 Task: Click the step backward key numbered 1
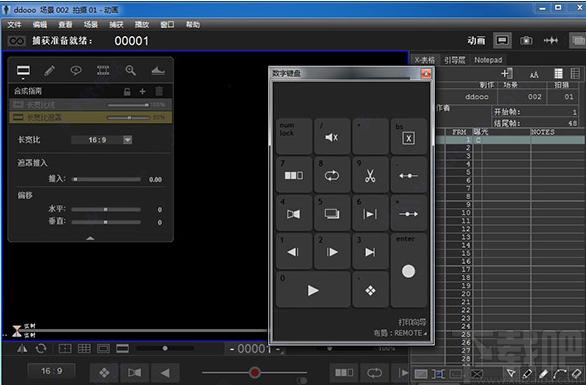[294, 252]
